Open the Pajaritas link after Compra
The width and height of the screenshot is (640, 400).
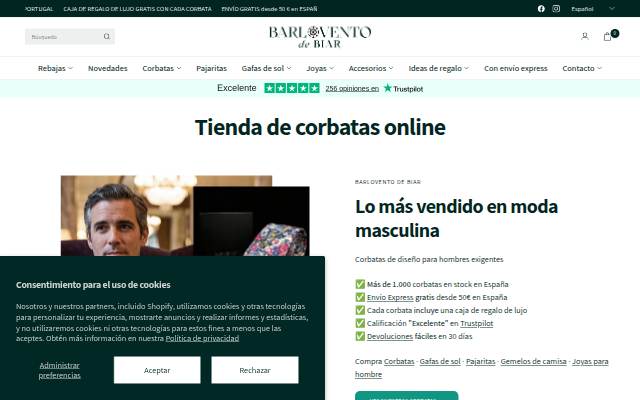point(480,361)
